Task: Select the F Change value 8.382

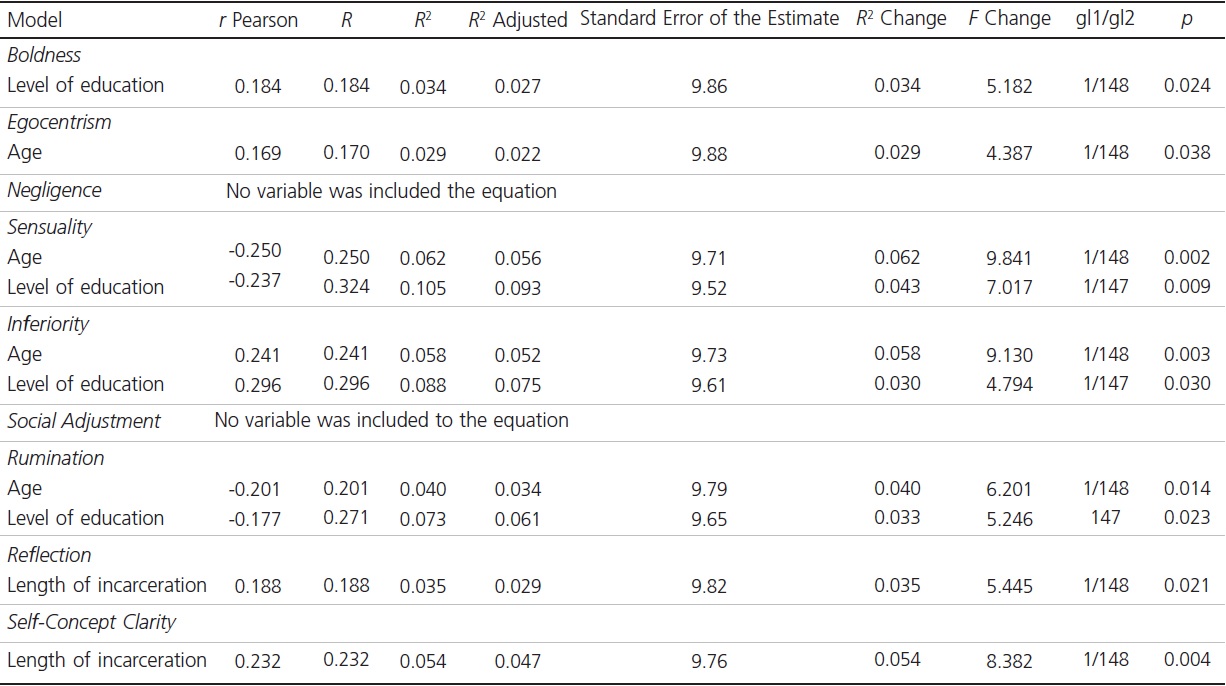Action: click(1009, 660)
